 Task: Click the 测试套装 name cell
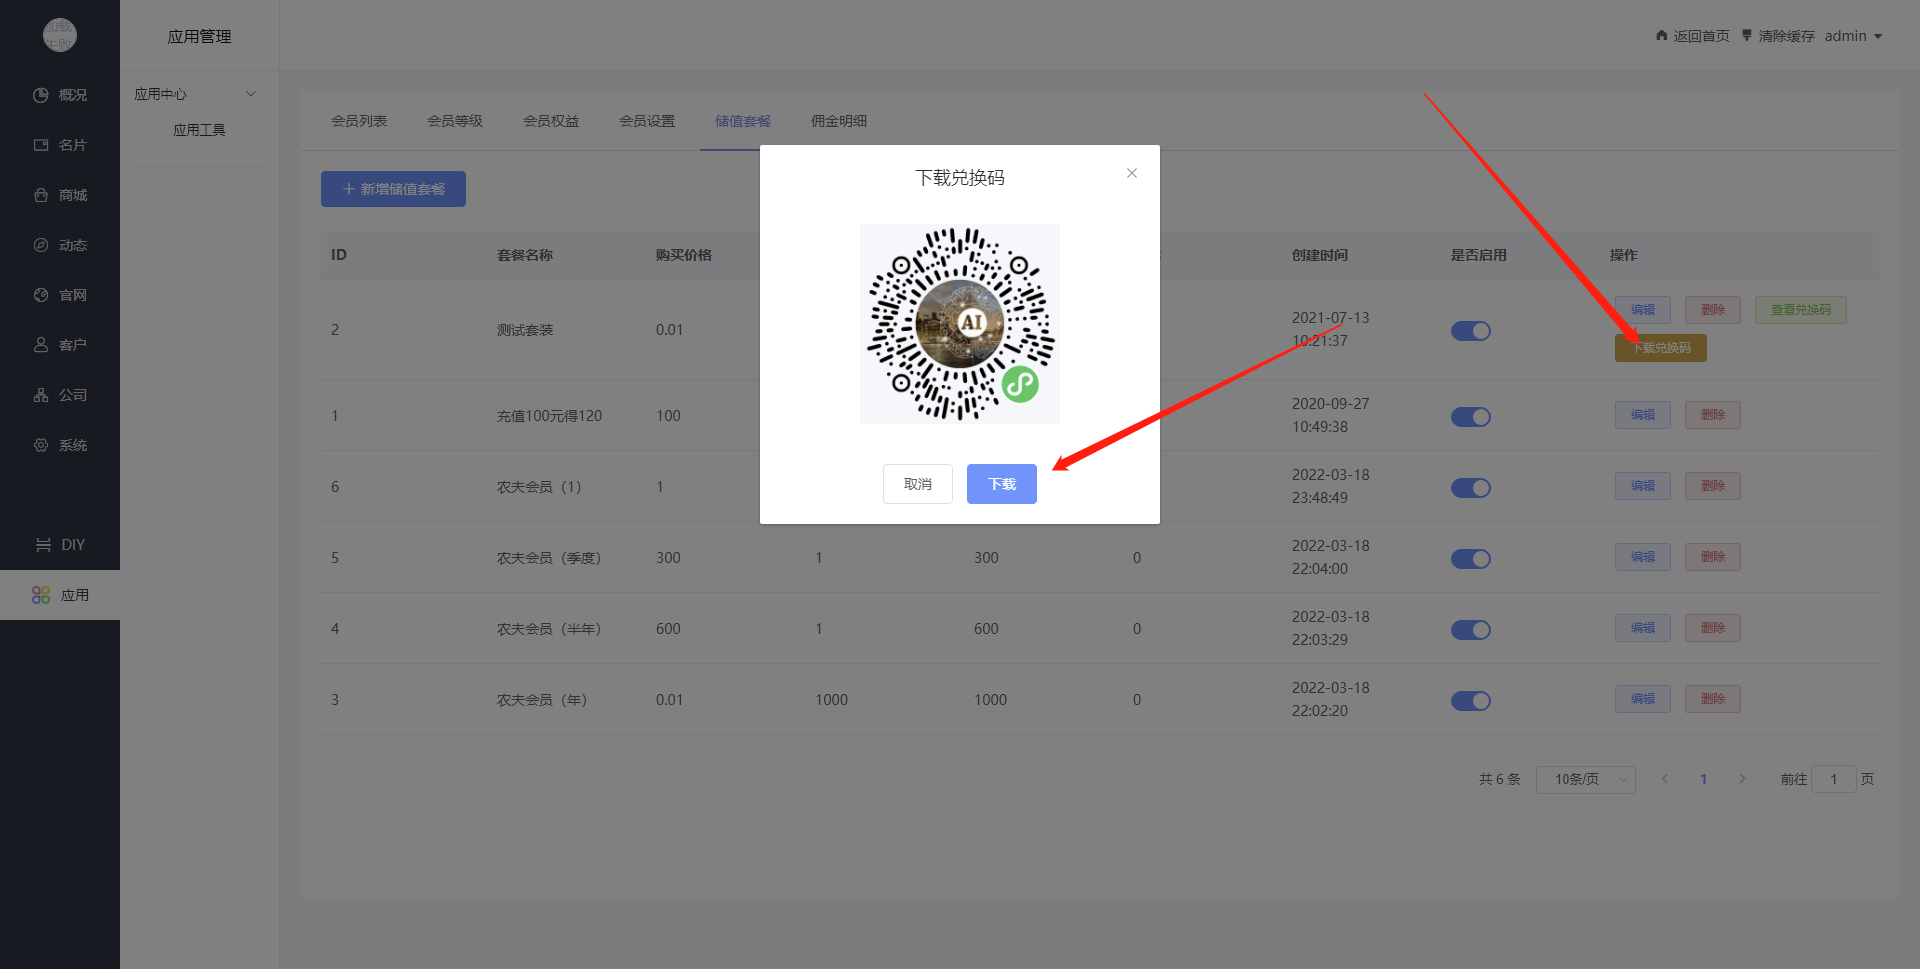coord(525,330)
